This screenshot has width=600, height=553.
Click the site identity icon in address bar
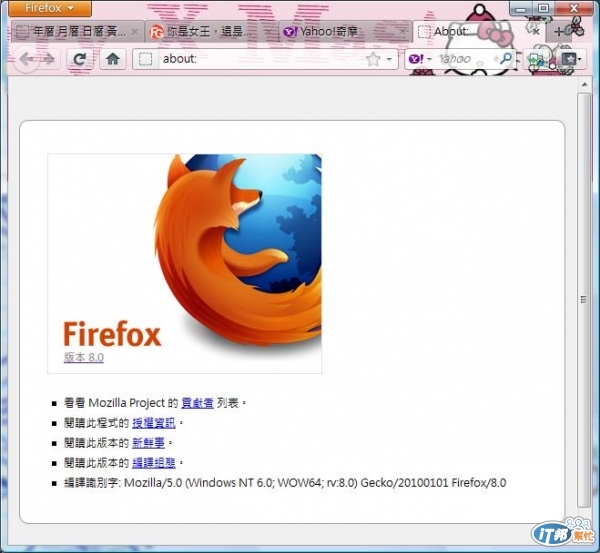coord(145,59)
